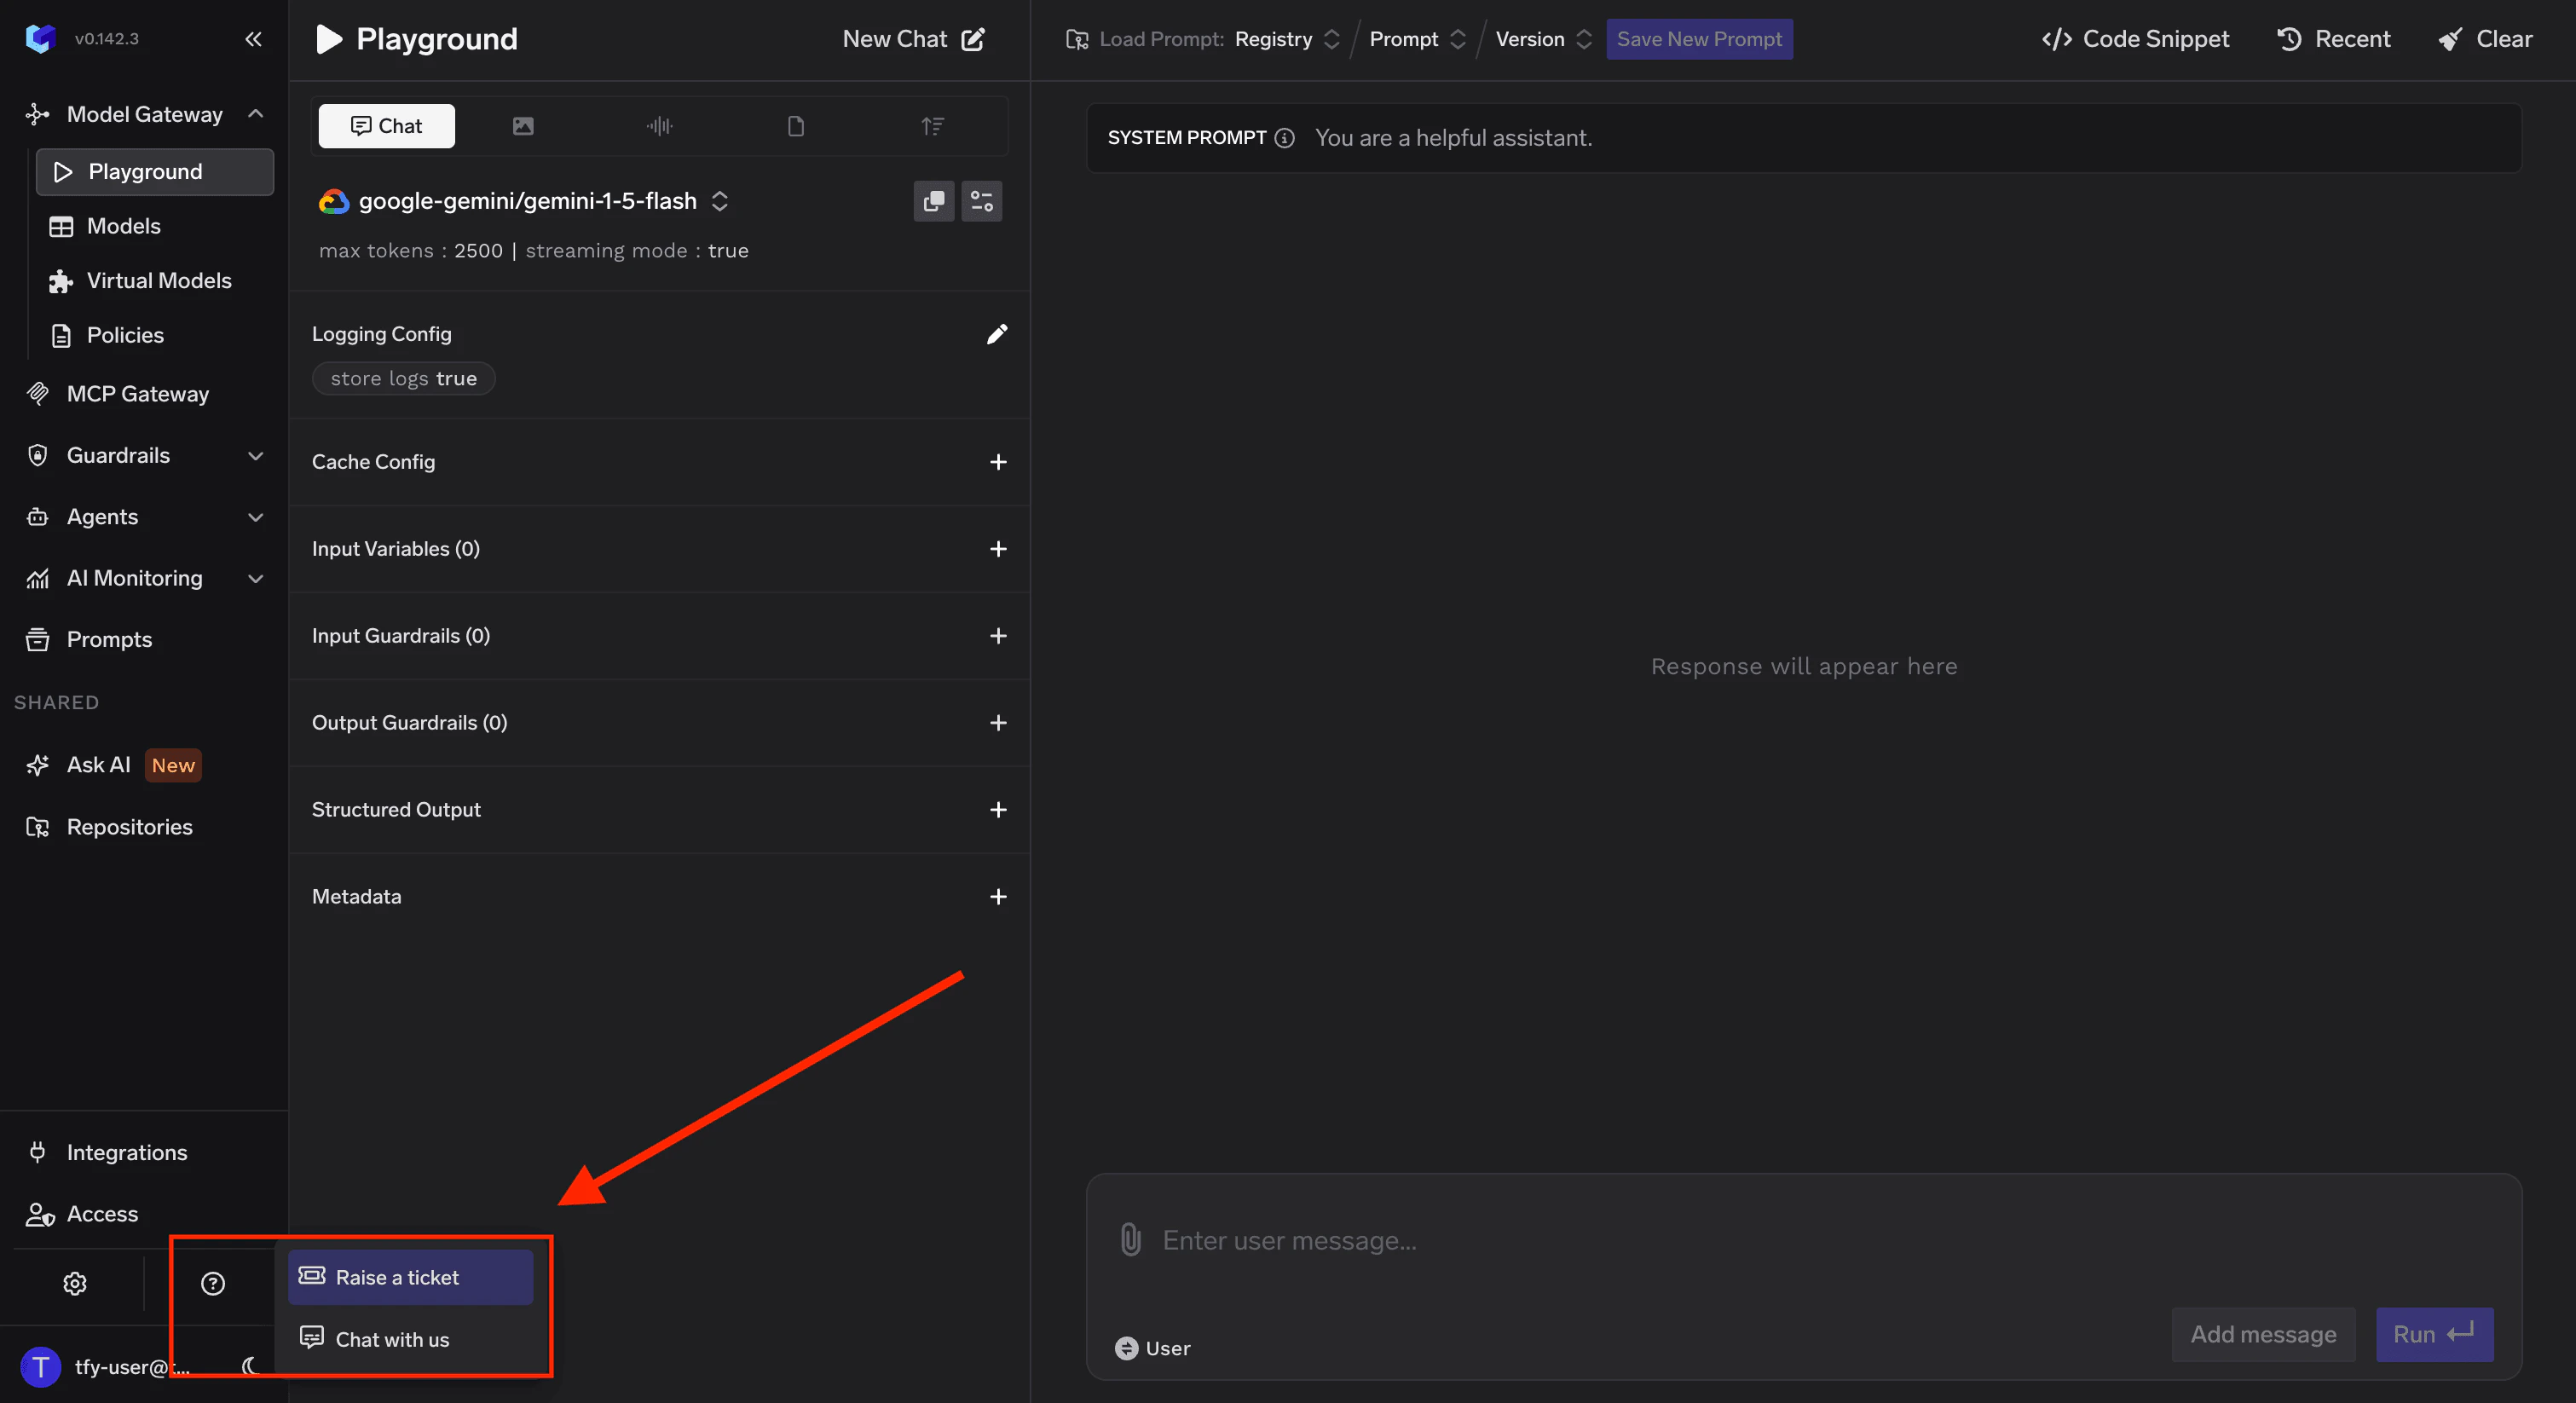Add Metadata with the plus icon

(998, 897)
